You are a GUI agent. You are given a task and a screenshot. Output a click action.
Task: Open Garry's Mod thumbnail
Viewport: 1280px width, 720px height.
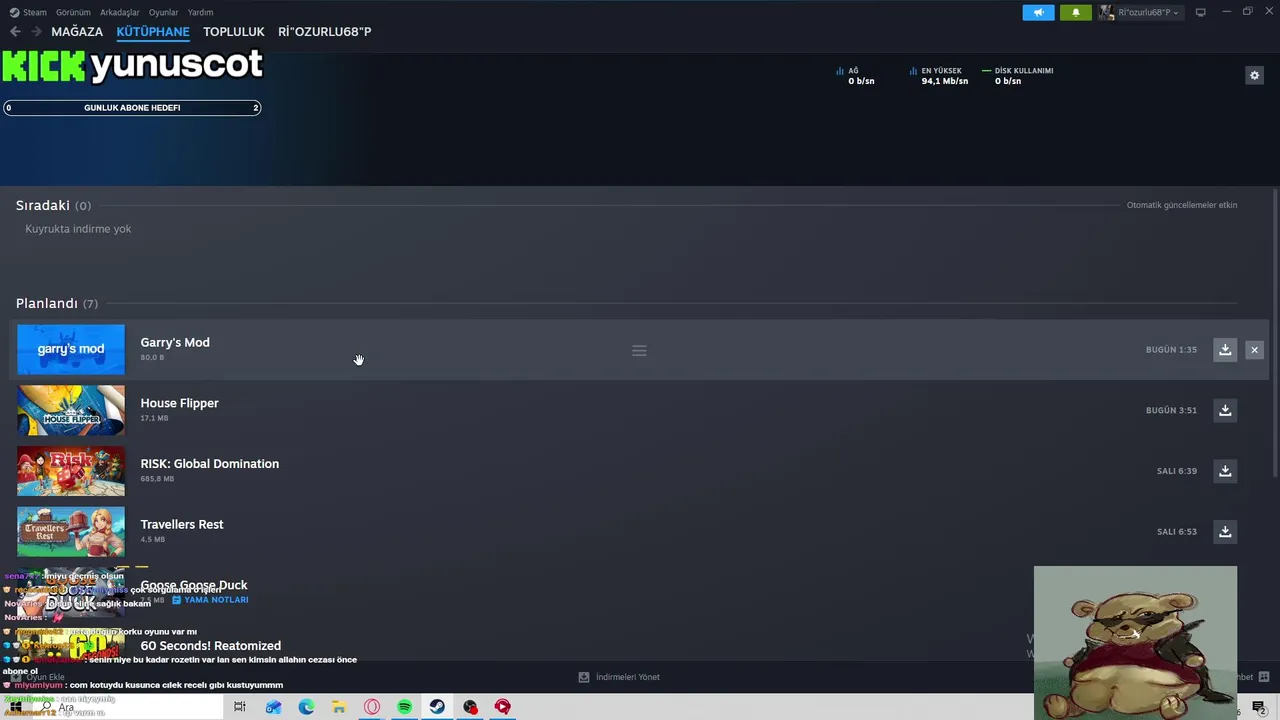(71, 349)
